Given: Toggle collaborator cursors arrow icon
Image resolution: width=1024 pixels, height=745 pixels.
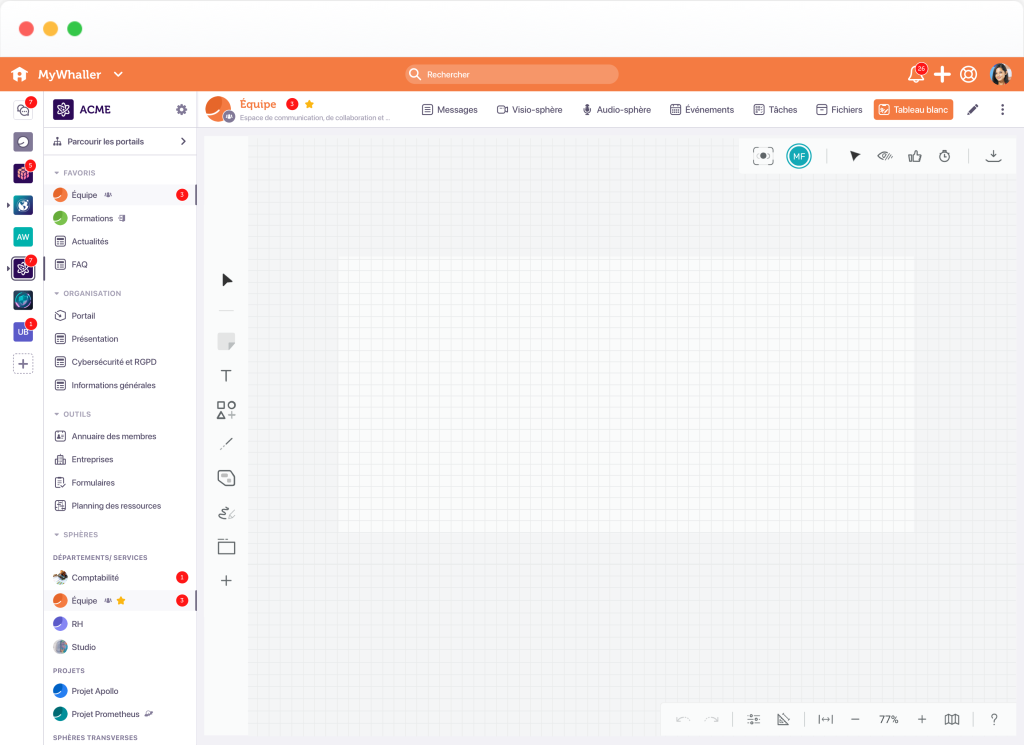Looking at the screenshot, I should pyautogui.click(x=854, y=156).
